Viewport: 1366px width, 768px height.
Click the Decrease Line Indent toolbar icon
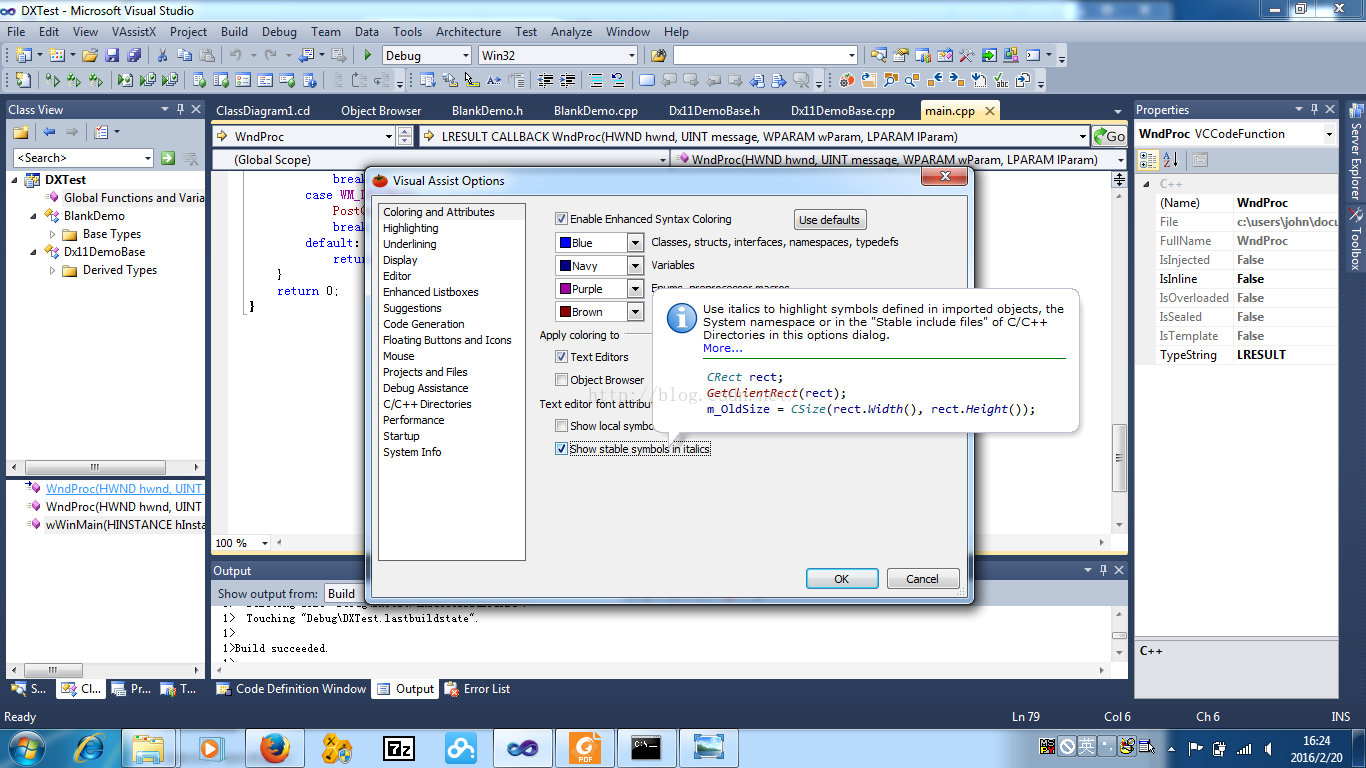click(x=545, y=80)
